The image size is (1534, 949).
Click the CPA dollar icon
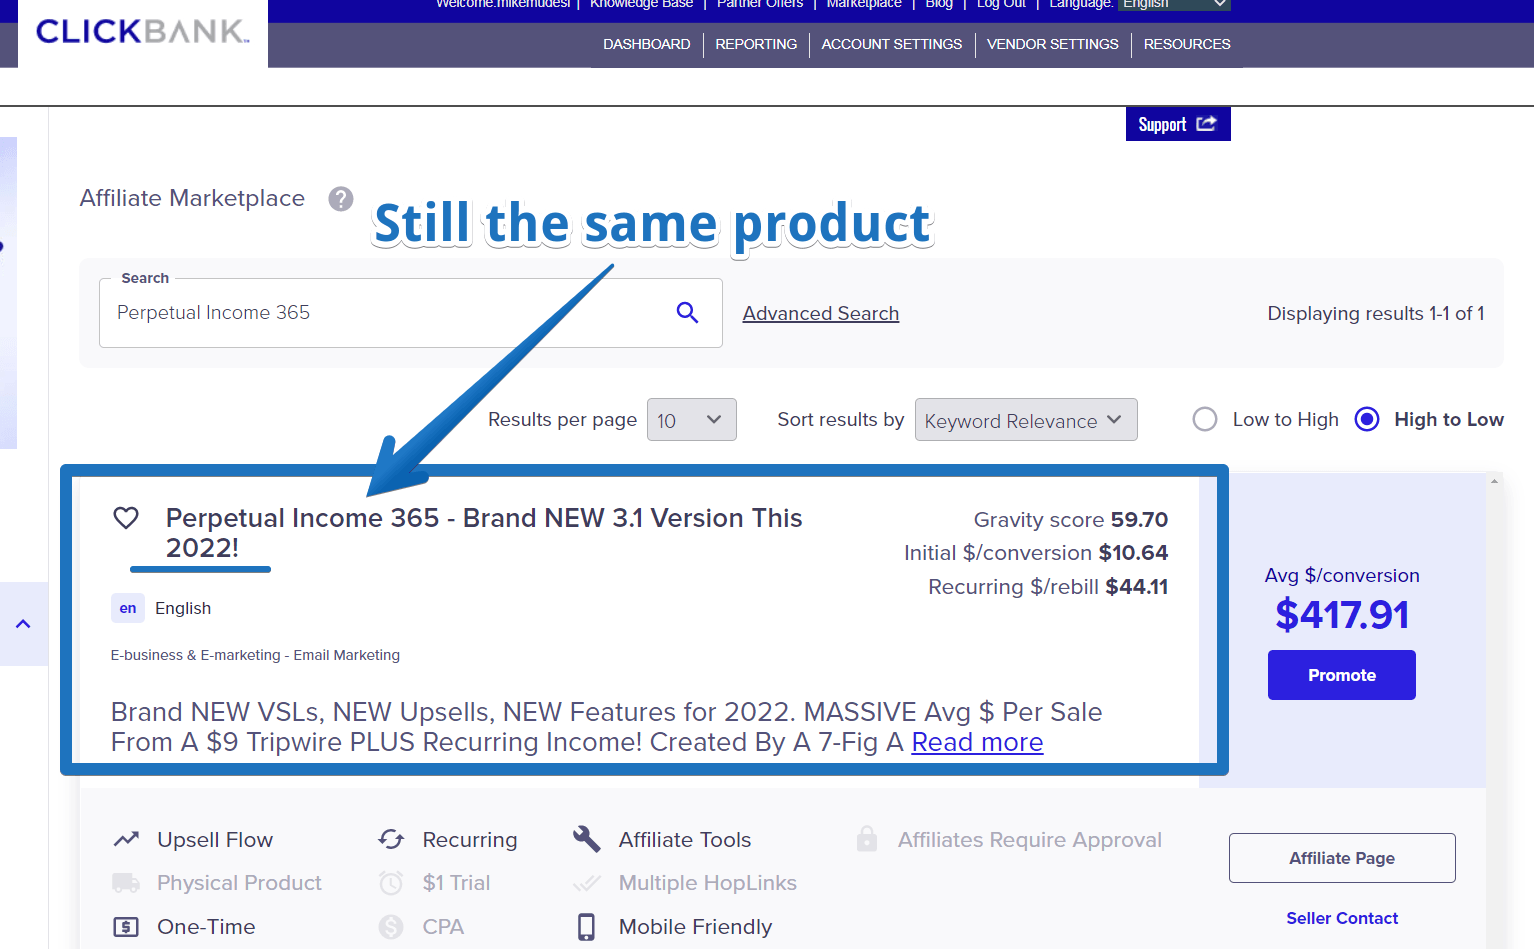[x=391, y=927]
